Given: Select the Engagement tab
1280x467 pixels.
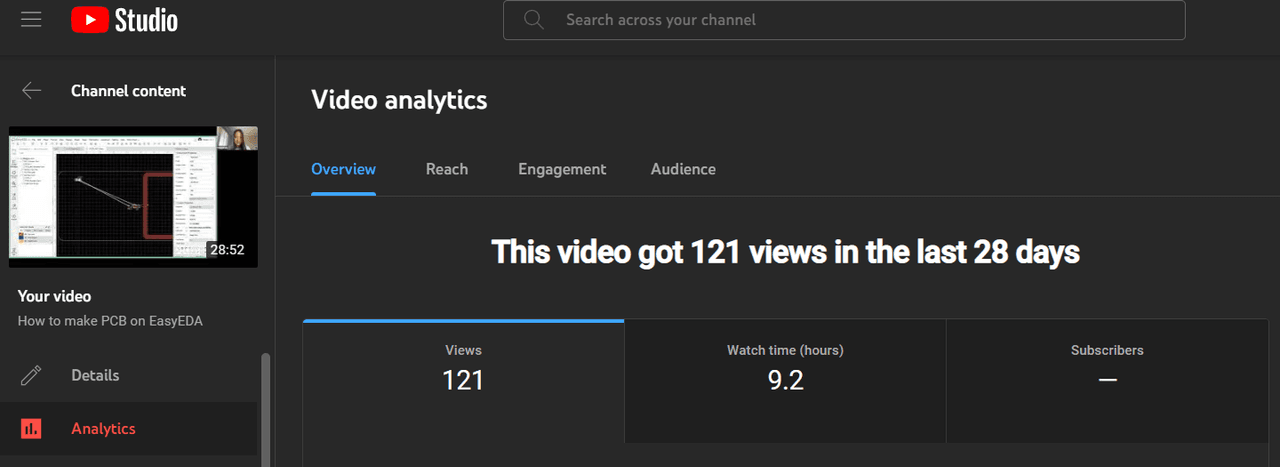Looking at the screenshot, I should point(562,169).
